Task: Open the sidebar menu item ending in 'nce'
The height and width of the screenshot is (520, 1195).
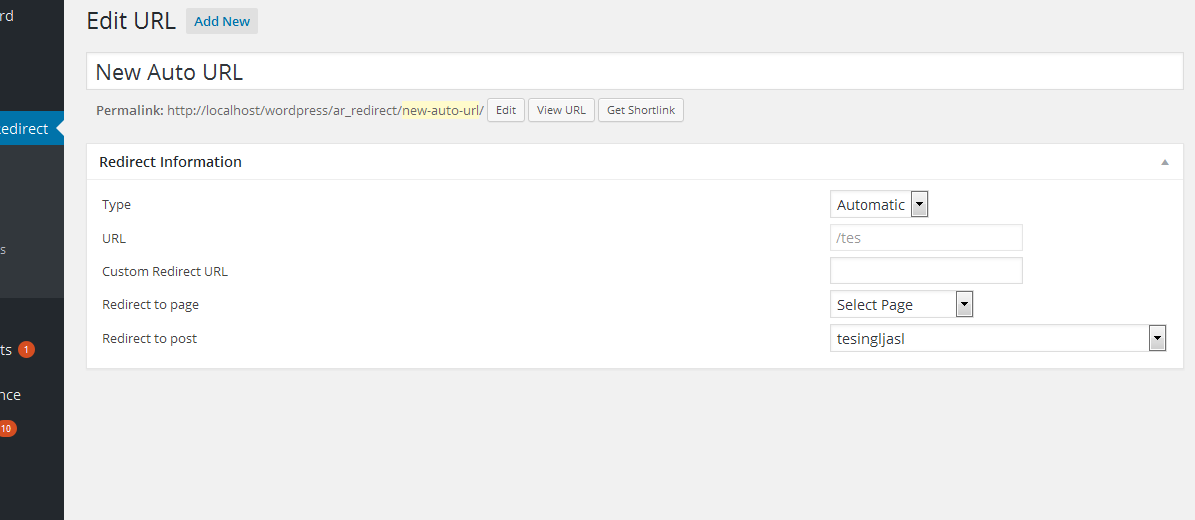Action: (x=10, y=395)
